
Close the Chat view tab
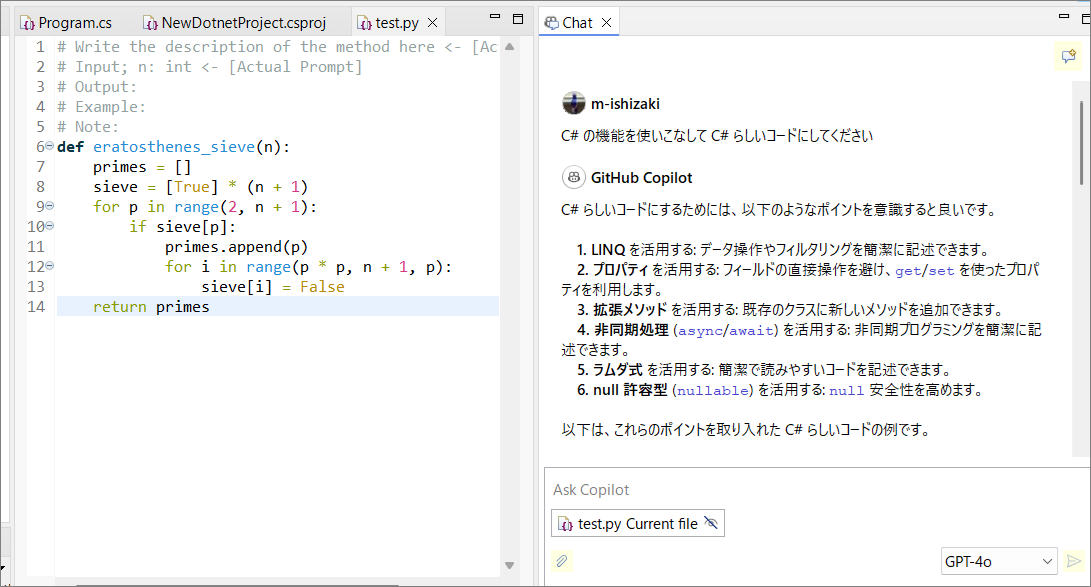tap(606, 23)
